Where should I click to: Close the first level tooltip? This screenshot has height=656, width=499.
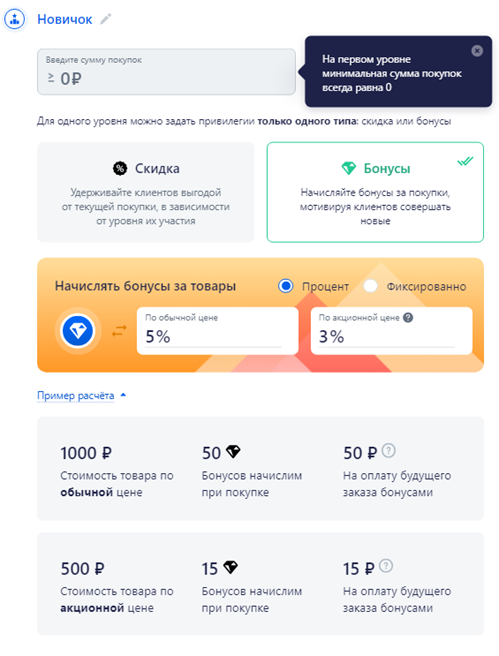[x=477, y=51]
